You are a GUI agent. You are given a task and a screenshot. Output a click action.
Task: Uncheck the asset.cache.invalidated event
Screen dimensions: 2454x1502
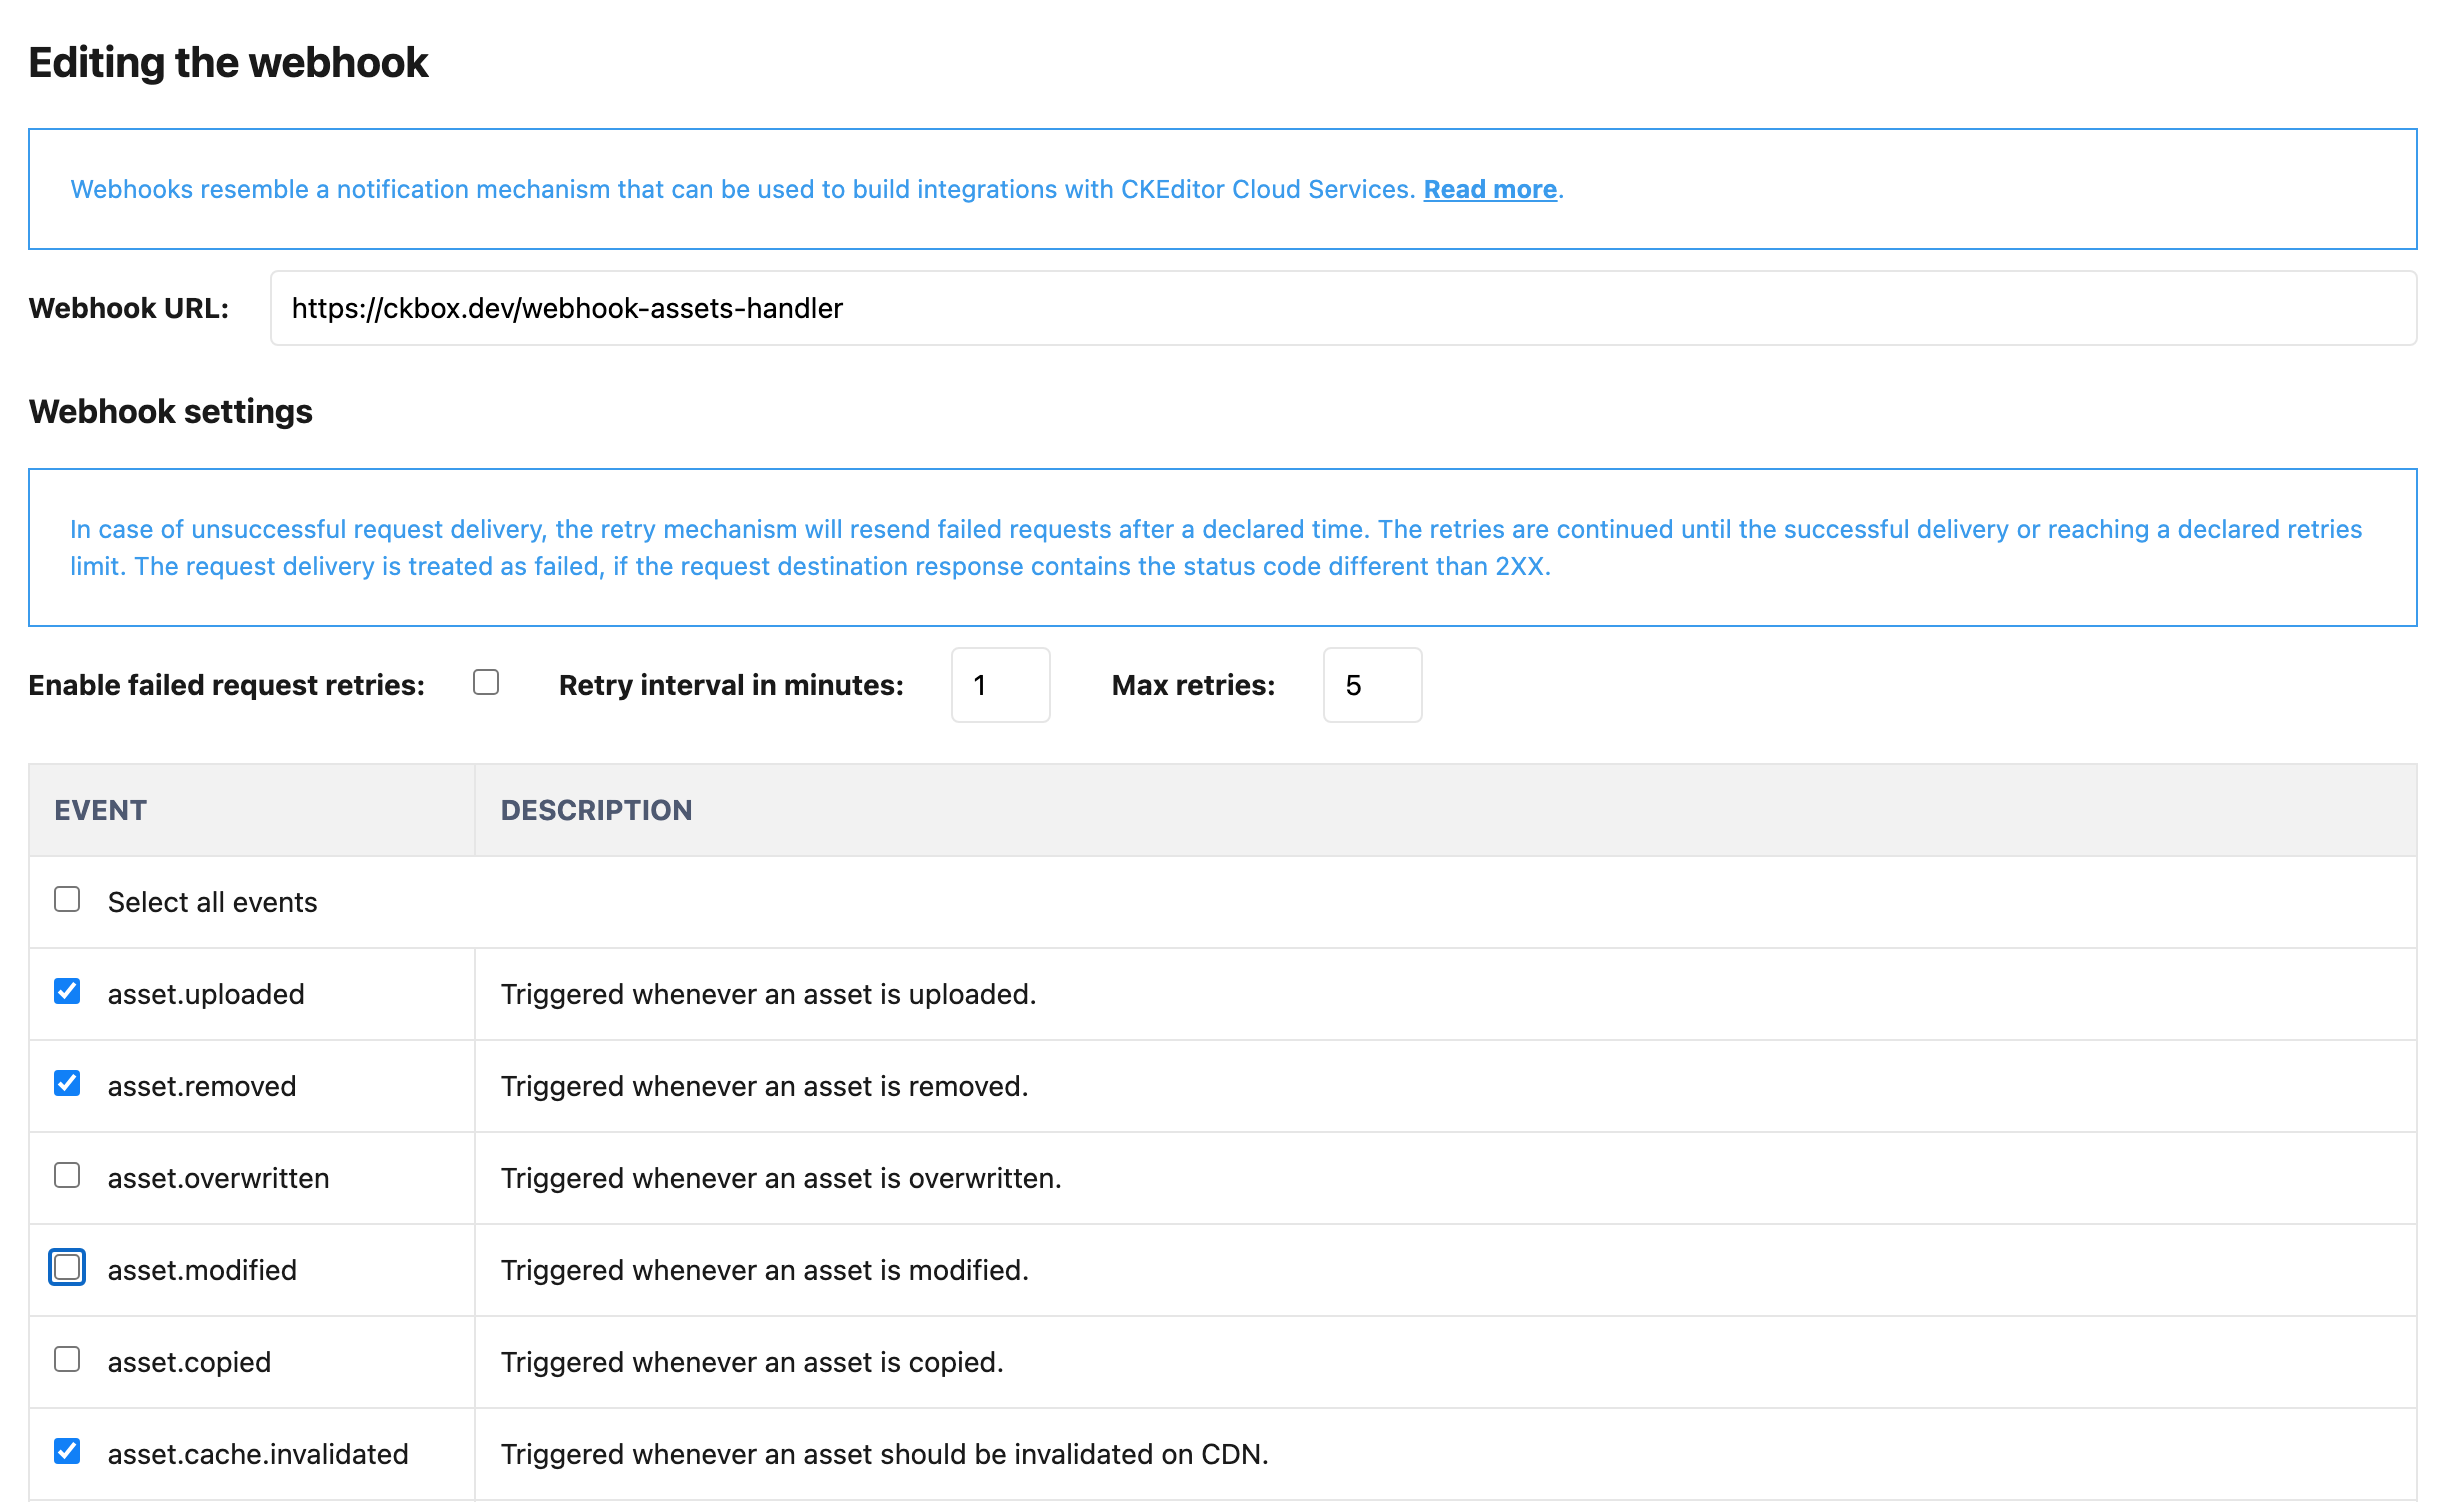coord(67,1451)
